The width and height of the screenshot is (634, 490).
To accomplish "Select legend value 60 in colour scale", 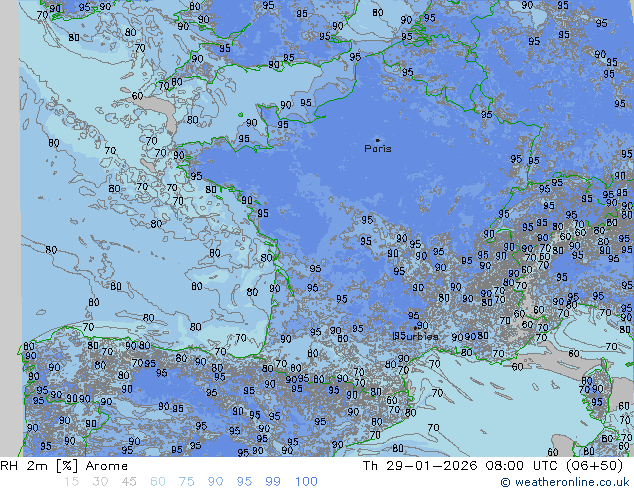I will click(x=158, y=482).
